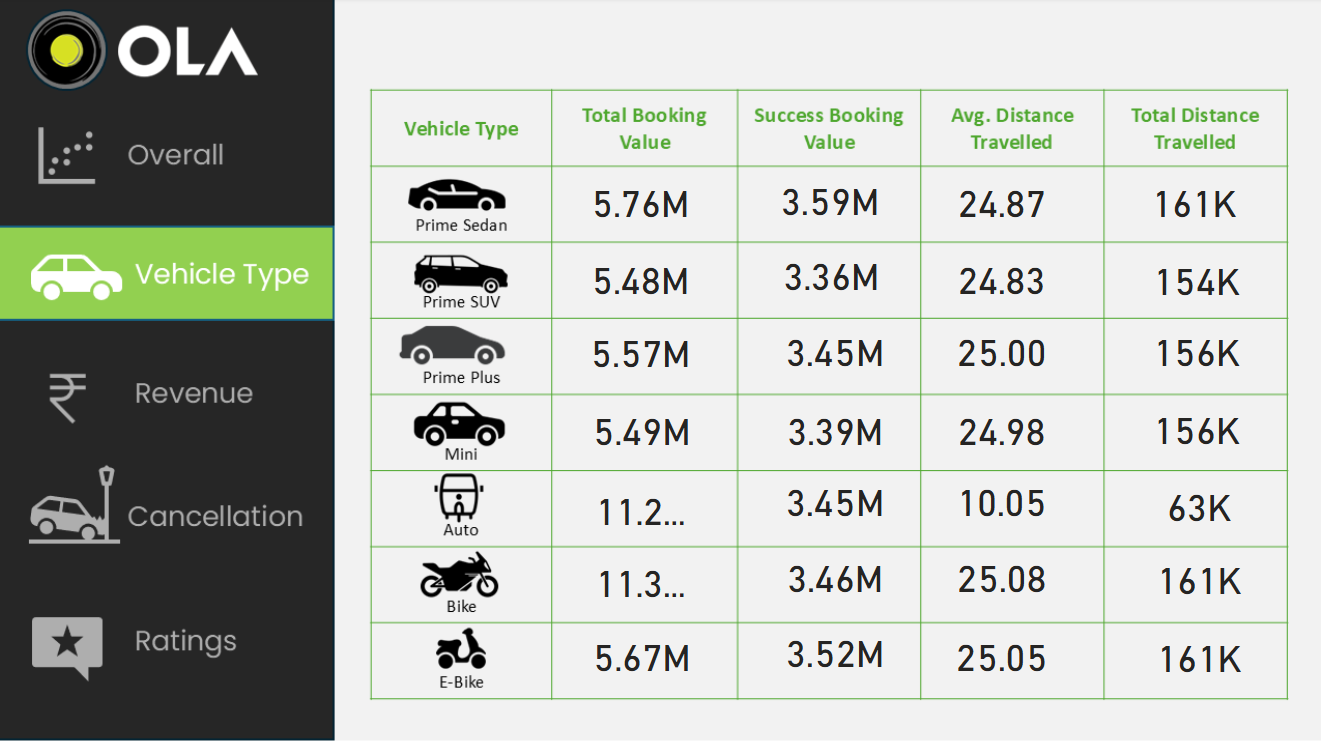Click the rupee symbol Revenue icon
The image size is (1321, 743).
pos(68,396)
